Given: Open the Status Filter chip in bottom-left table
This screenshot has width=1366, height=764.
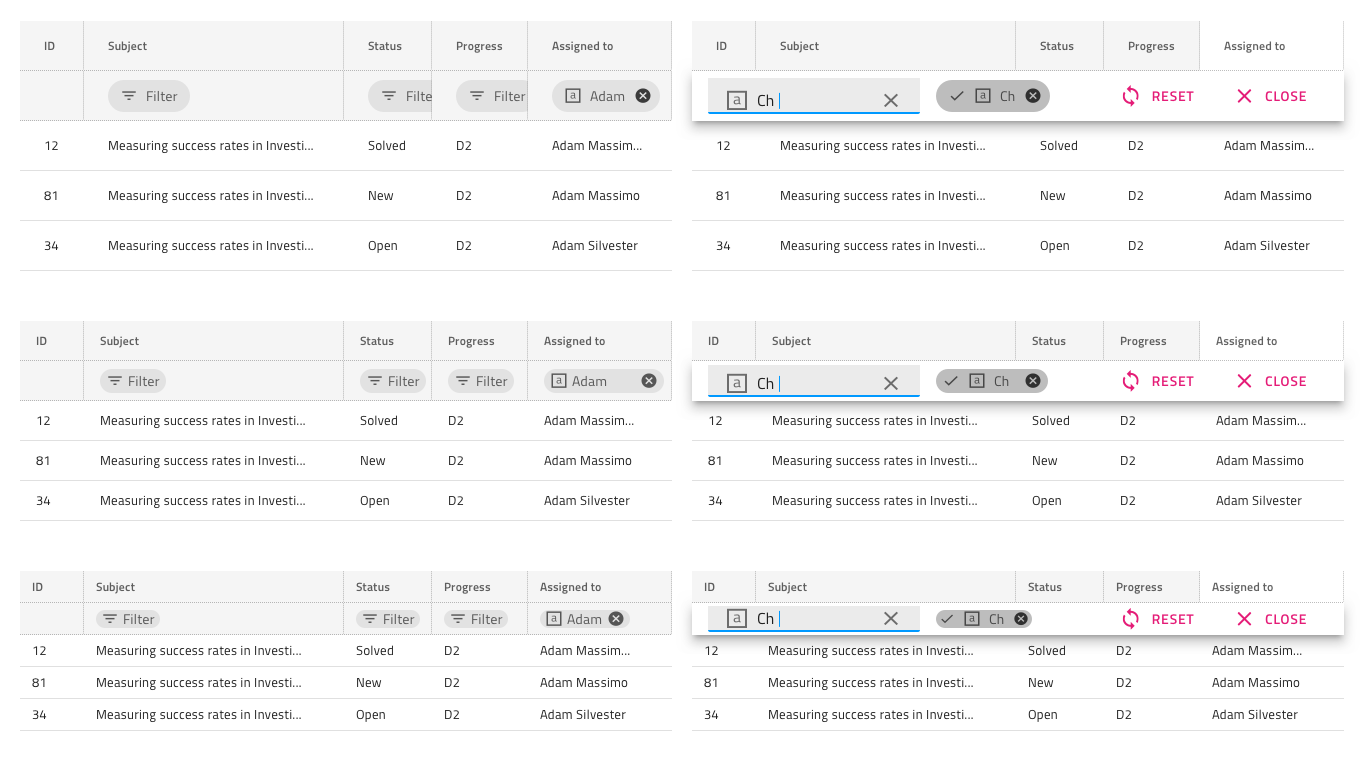Looking at the screenshot, I should click(x=388, y=619).
